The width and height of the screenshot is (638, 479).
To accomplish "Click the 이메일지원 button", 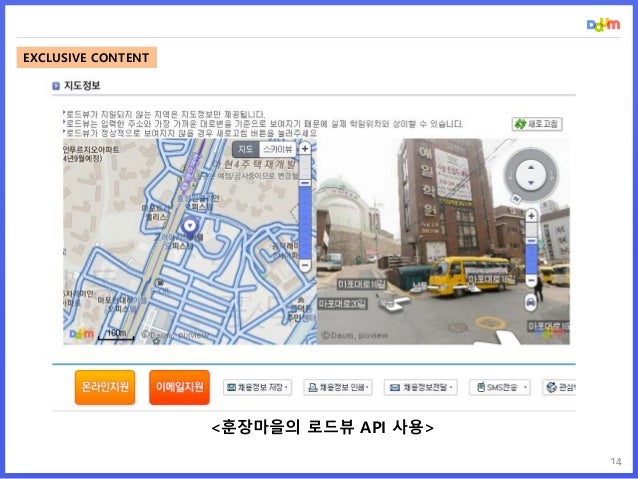I will [x=179, y=387].
